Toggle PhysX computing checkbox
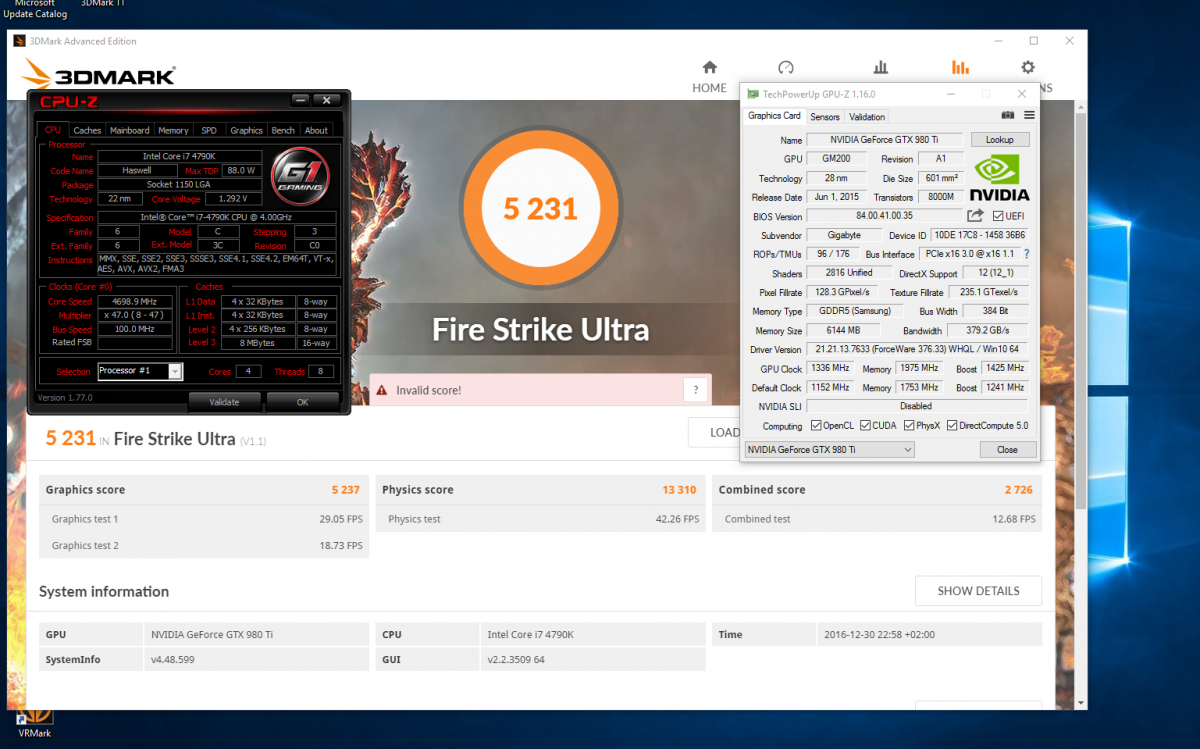Image resolution: width=1200 pixels, height=749 pixels. (x=909, y=426)
